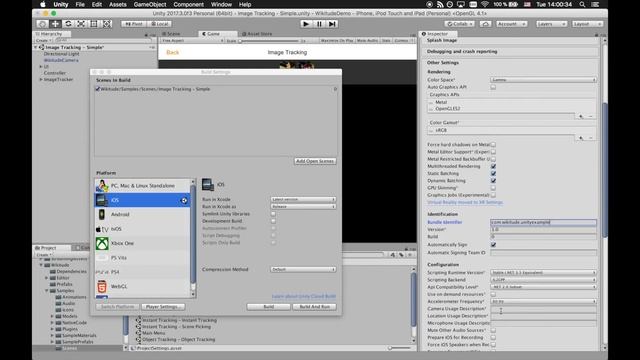Open the Apple menu
The width and height of the screenshot is (640, 360).
[x=43, y=4]
